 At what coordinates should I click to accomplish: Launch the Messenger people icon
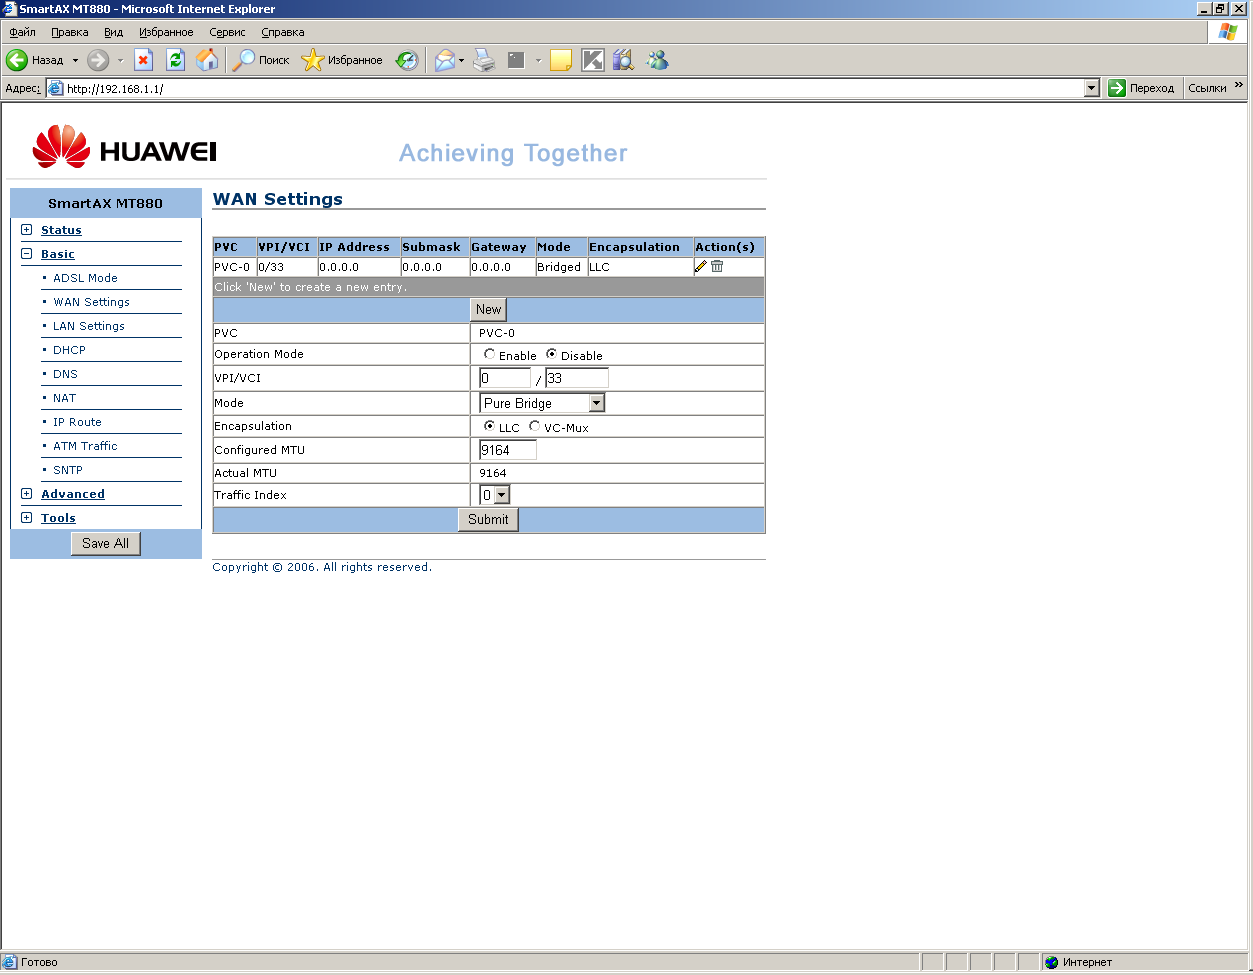tap(657, 60)
